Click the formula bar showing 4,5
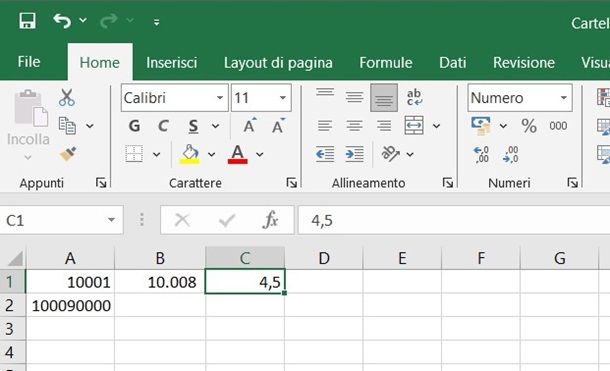This screenshot has height=371, width=610. pos(454,220)
